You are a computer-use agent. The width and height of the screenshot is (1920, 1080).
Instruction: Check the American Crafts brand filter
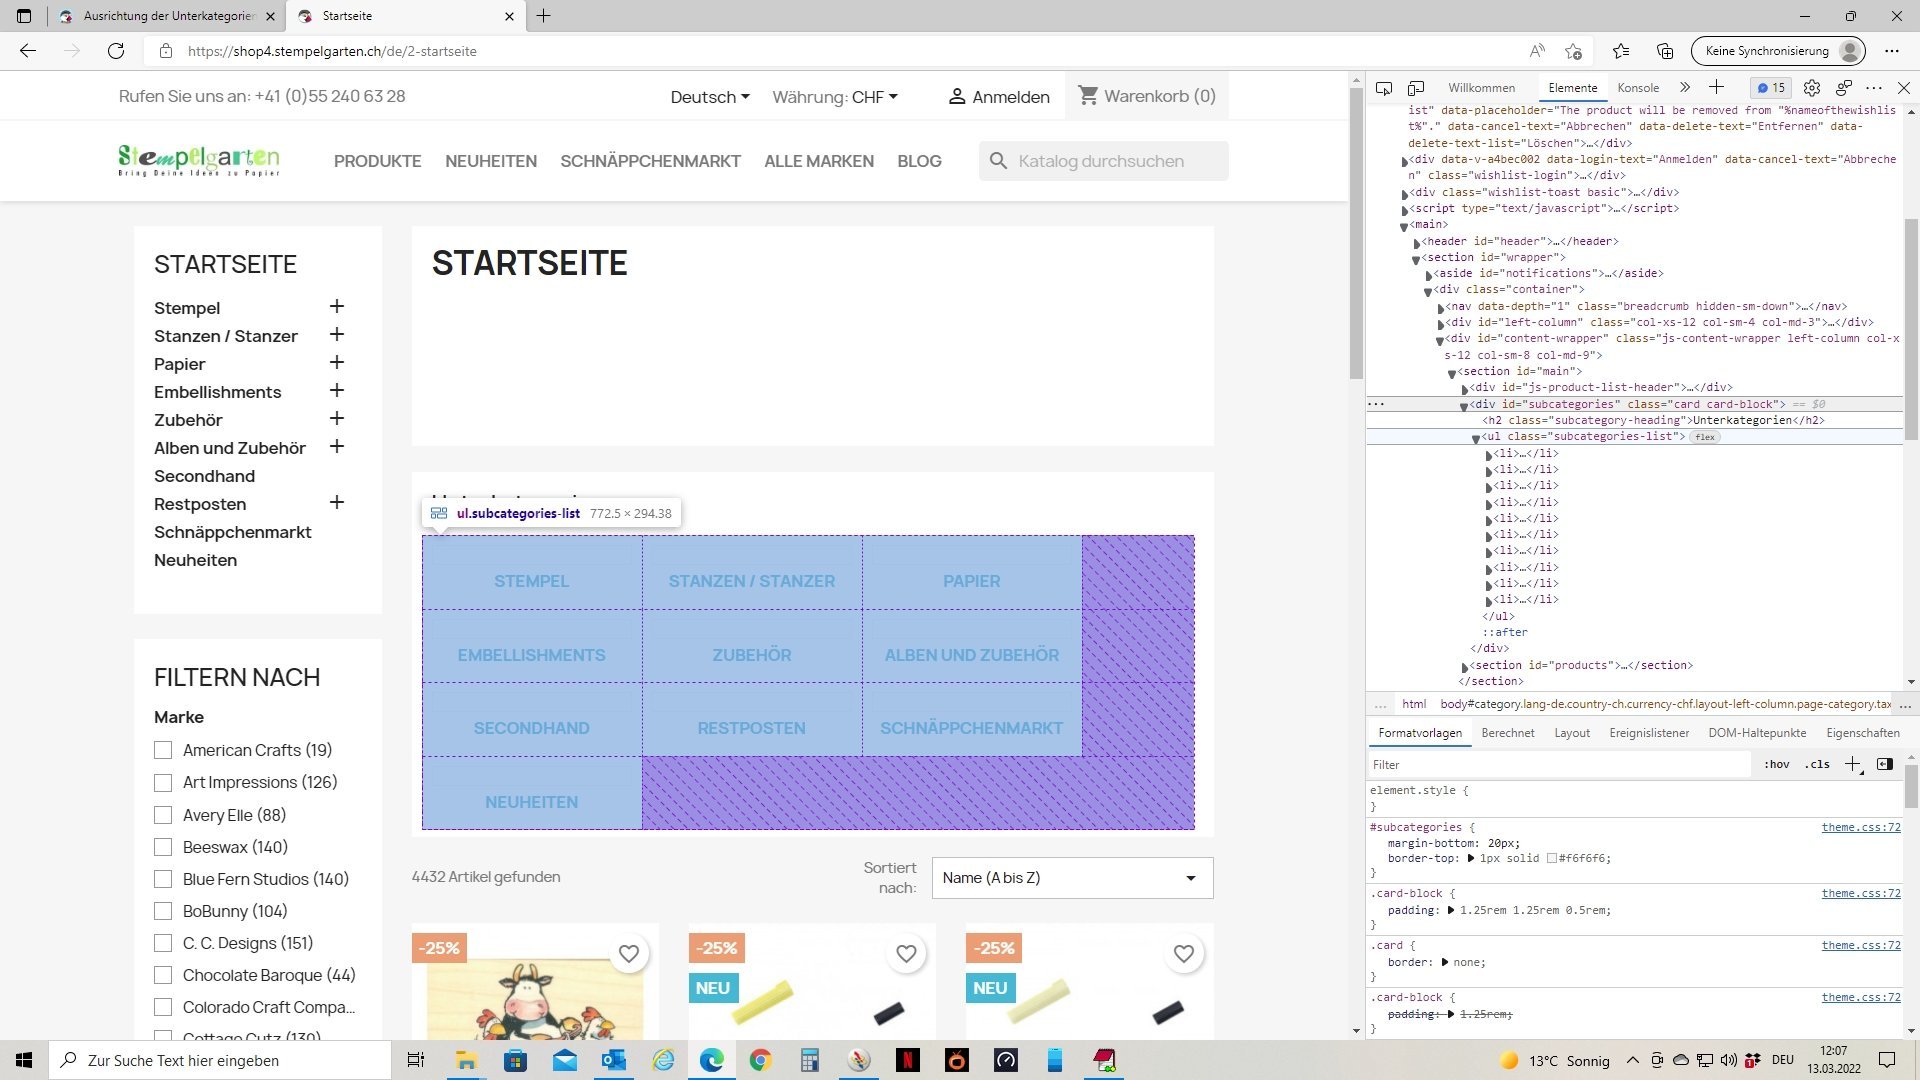(x=163, y=750)
